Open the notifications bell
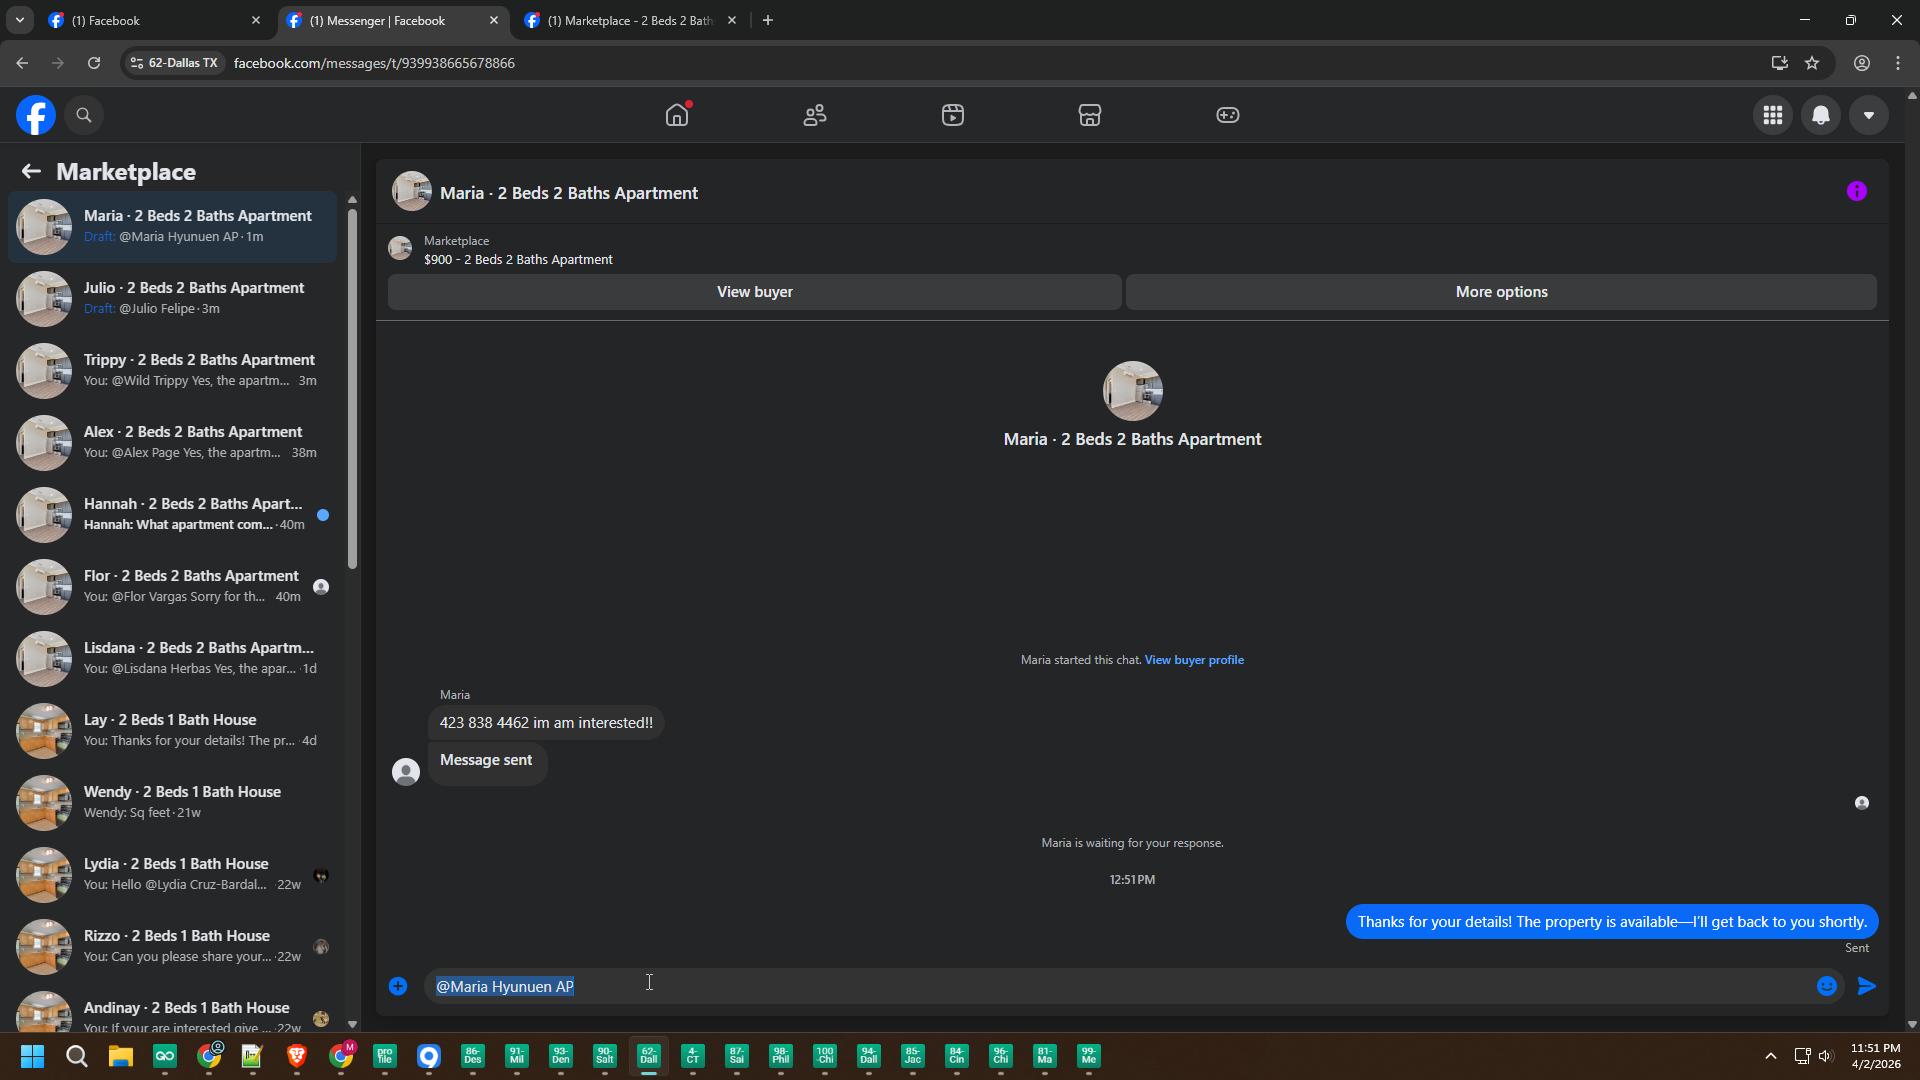The width and height of the screenshot is (1920, 1080). pos(1821,115)
